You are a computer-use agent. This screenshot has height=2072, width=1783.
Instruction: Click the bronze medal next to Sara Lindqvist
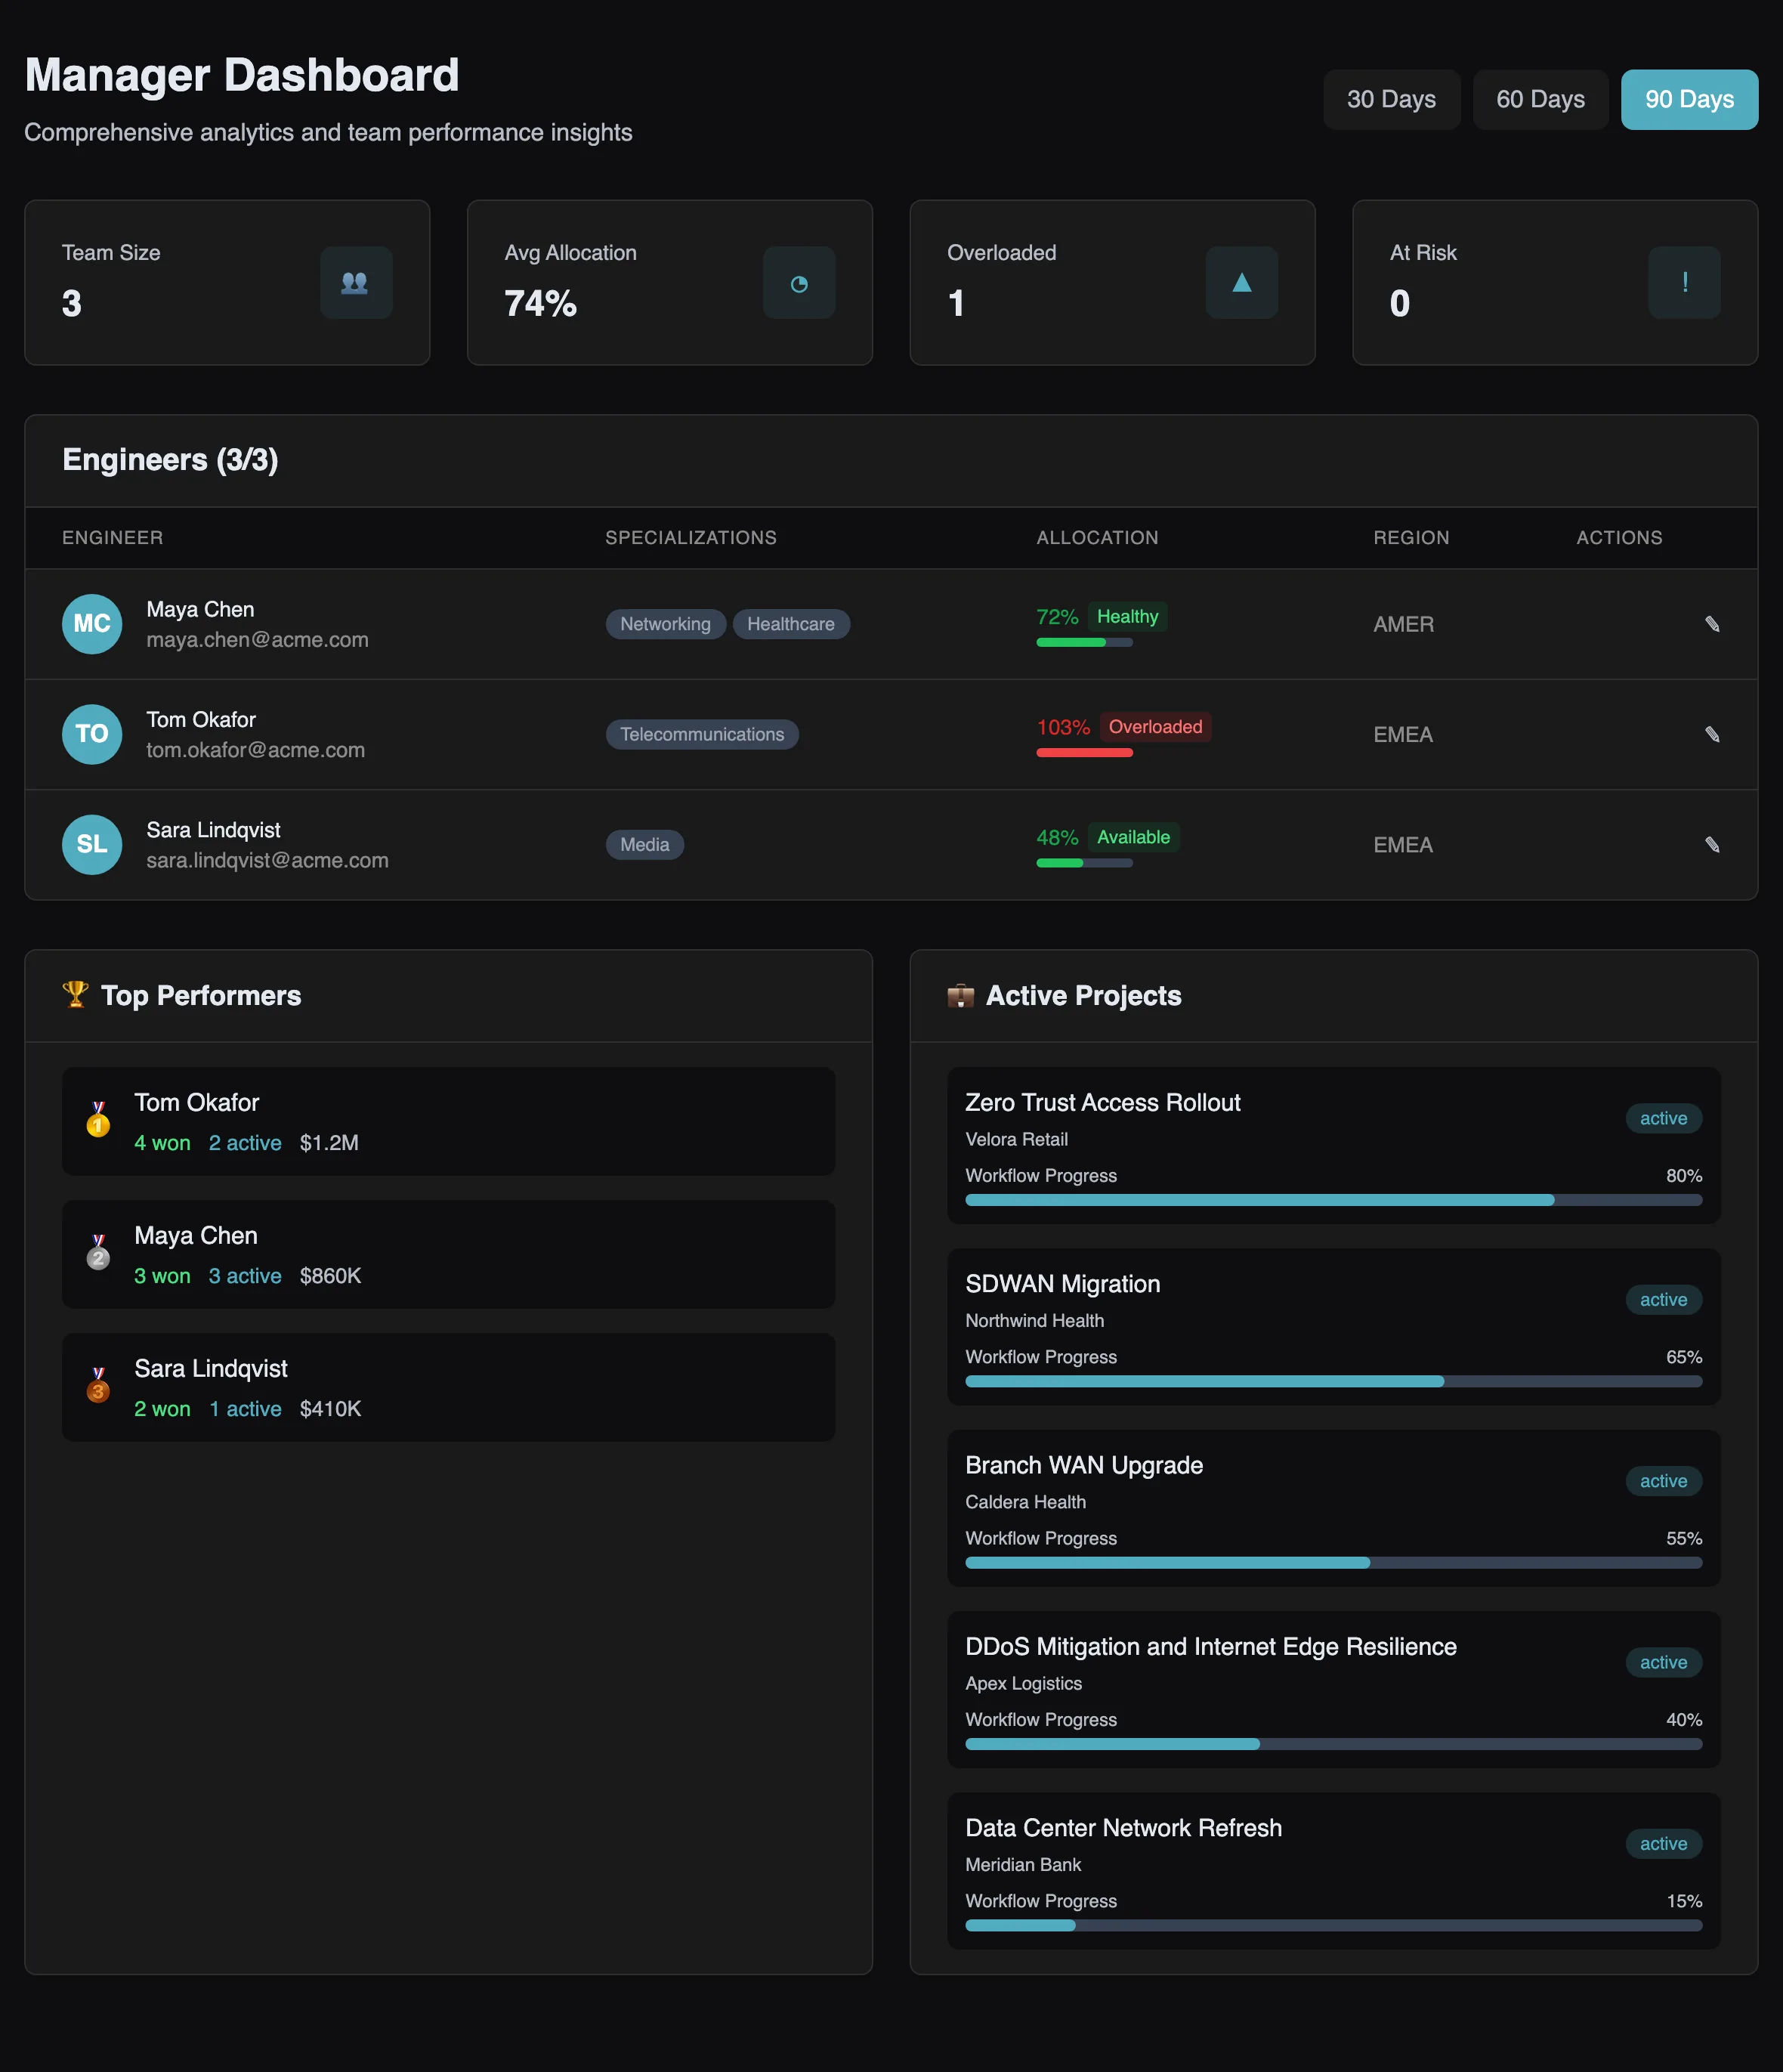click(98, 1386)
